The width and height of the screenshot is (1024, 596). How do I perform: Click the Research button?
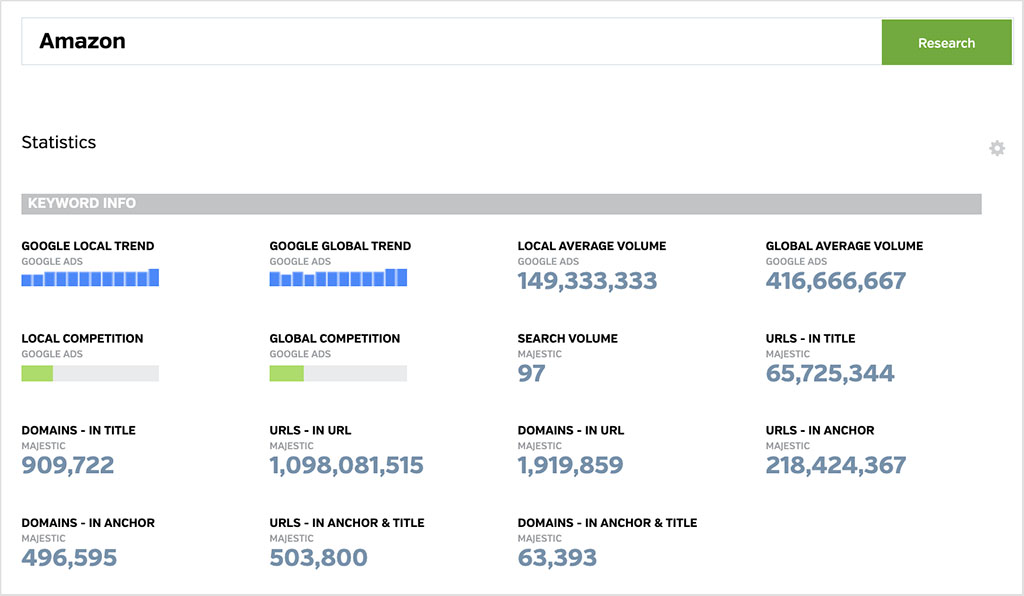(946, 42)
